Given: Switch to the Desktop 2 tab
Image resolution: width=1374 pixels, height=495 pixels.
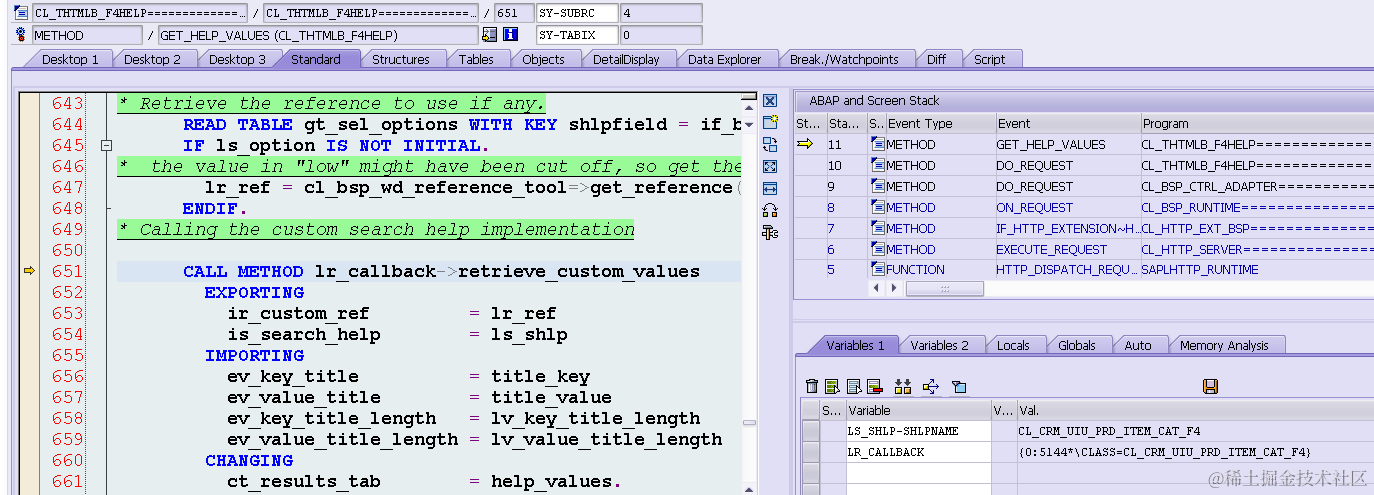Looking at the screenshot, I should point(152,59).
